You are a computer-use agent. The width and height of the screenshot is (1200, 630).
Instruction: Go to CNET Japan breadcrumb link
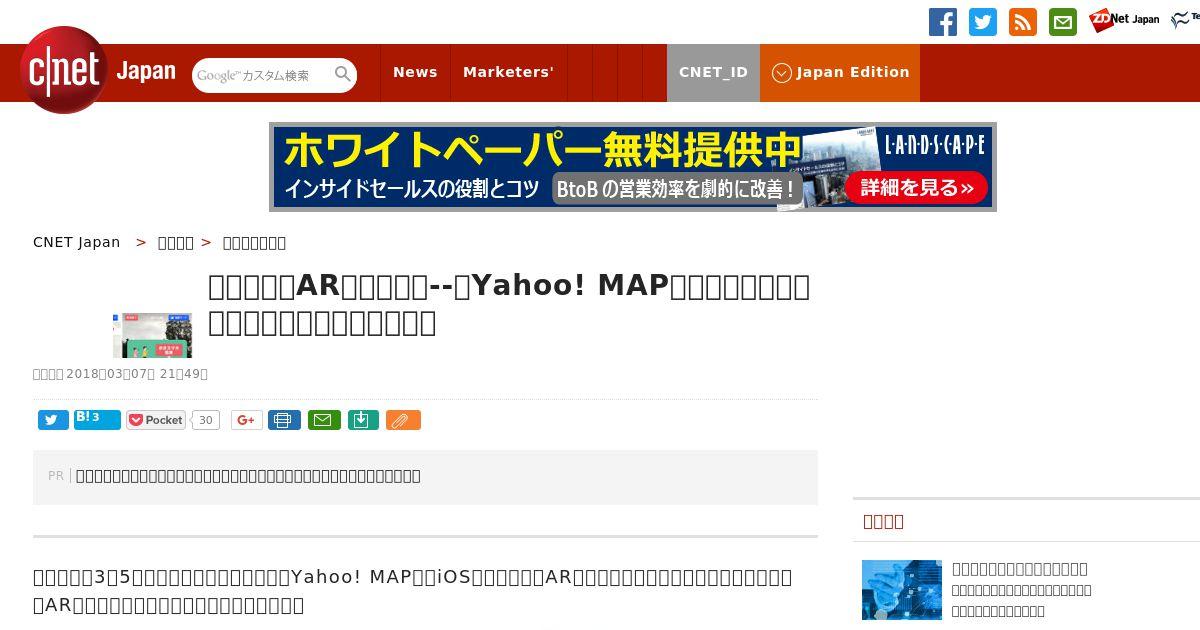76,242
